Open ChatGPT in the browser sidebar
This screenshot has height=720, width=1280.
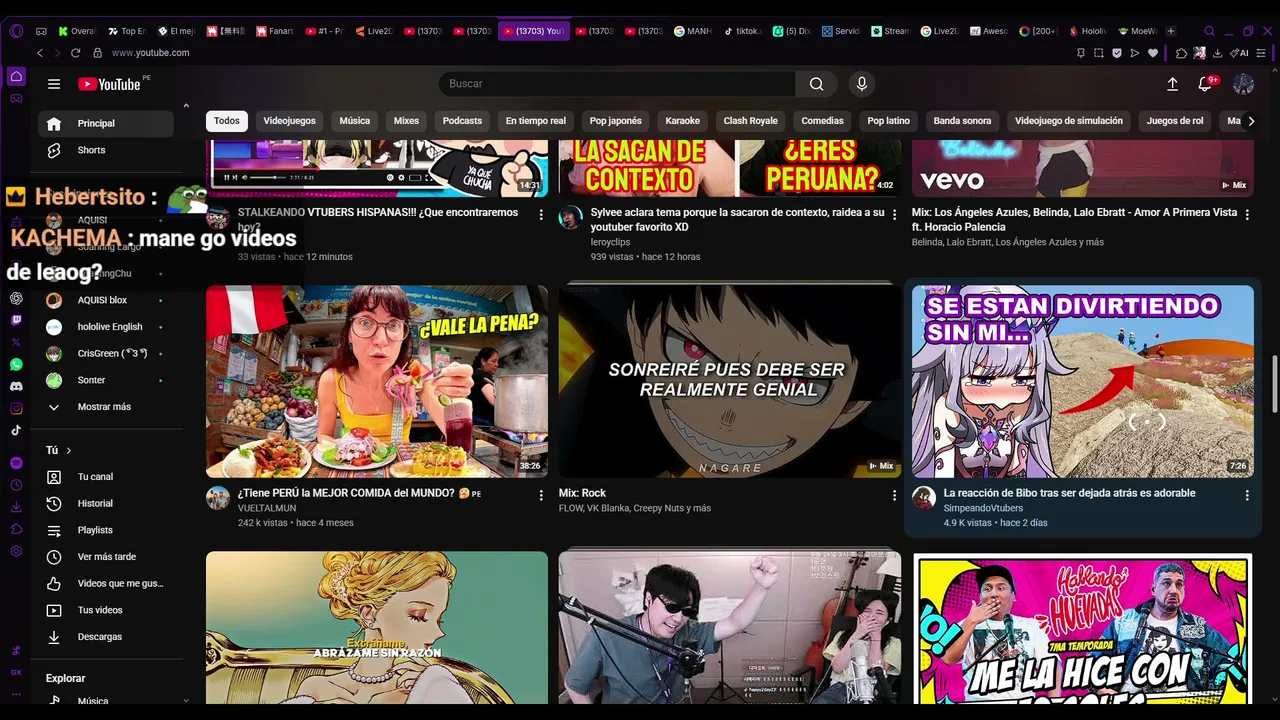point(16,298)
